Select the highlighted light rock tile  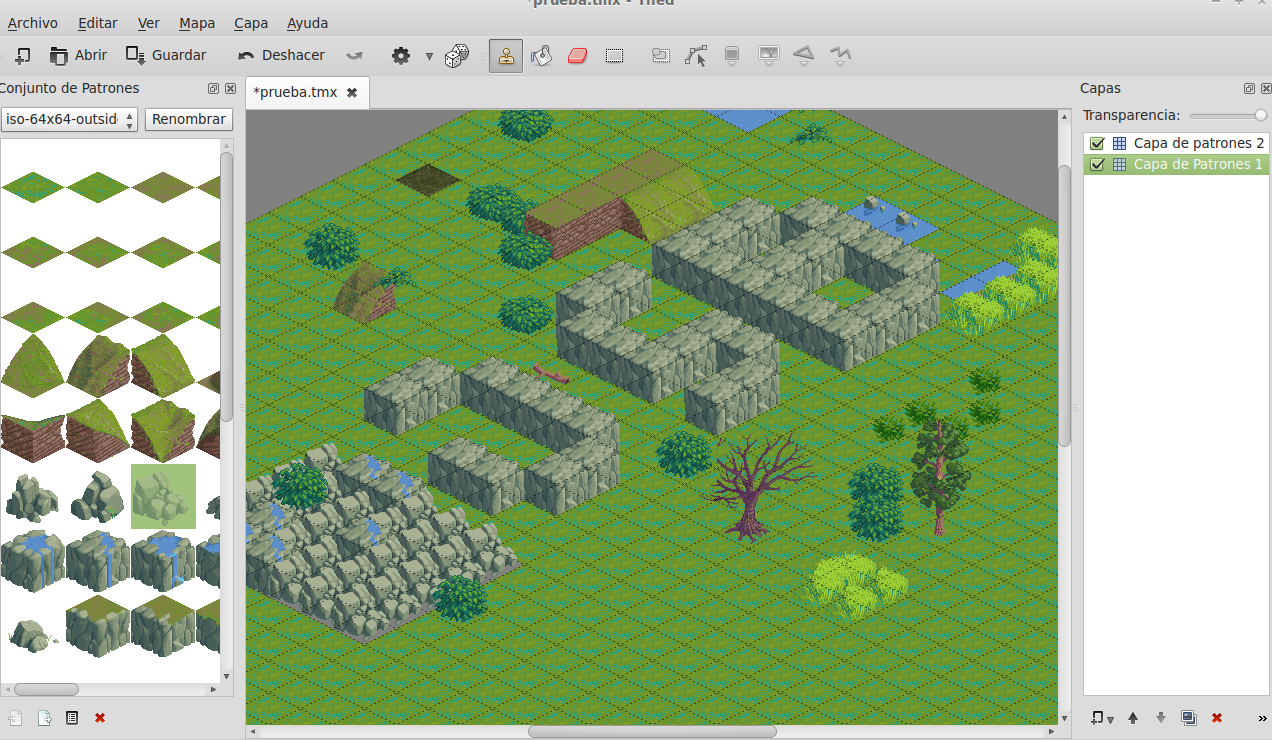[163, 496]
